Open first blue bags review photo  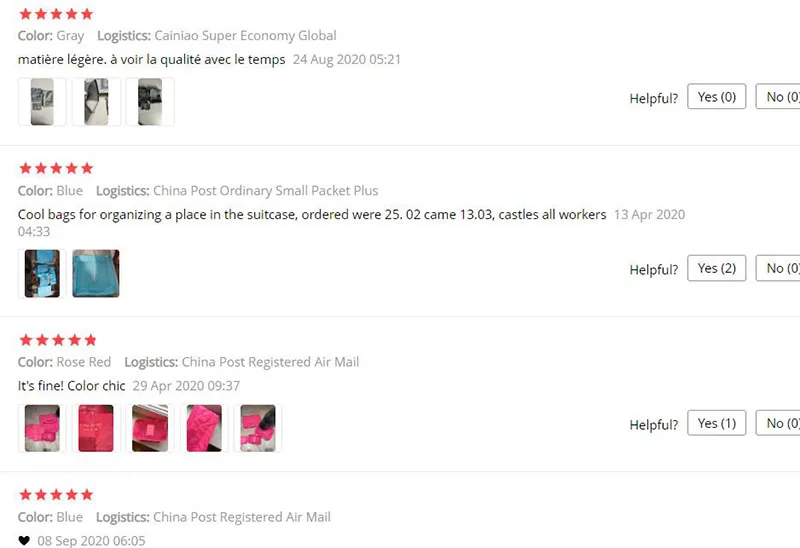[42, 273]
